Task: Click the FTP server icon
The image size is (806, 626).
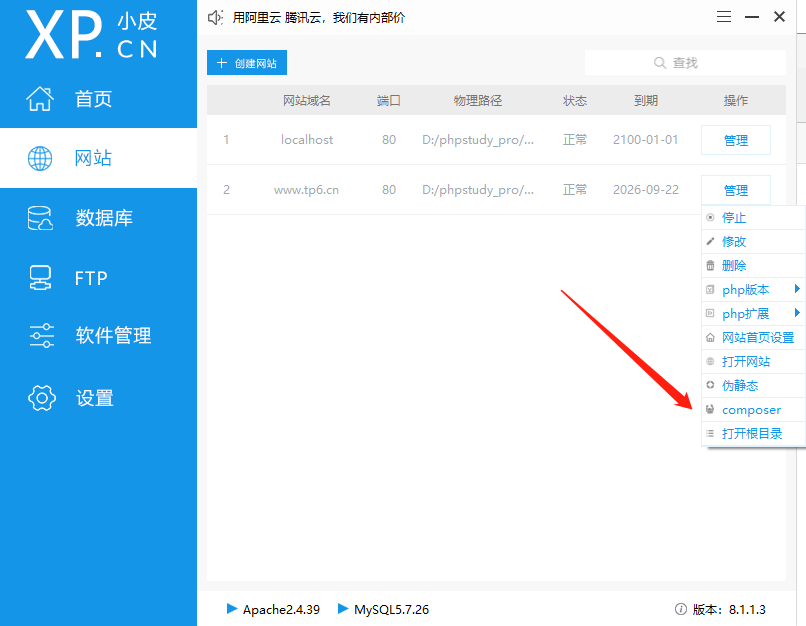Action: [x=40, y=278]
